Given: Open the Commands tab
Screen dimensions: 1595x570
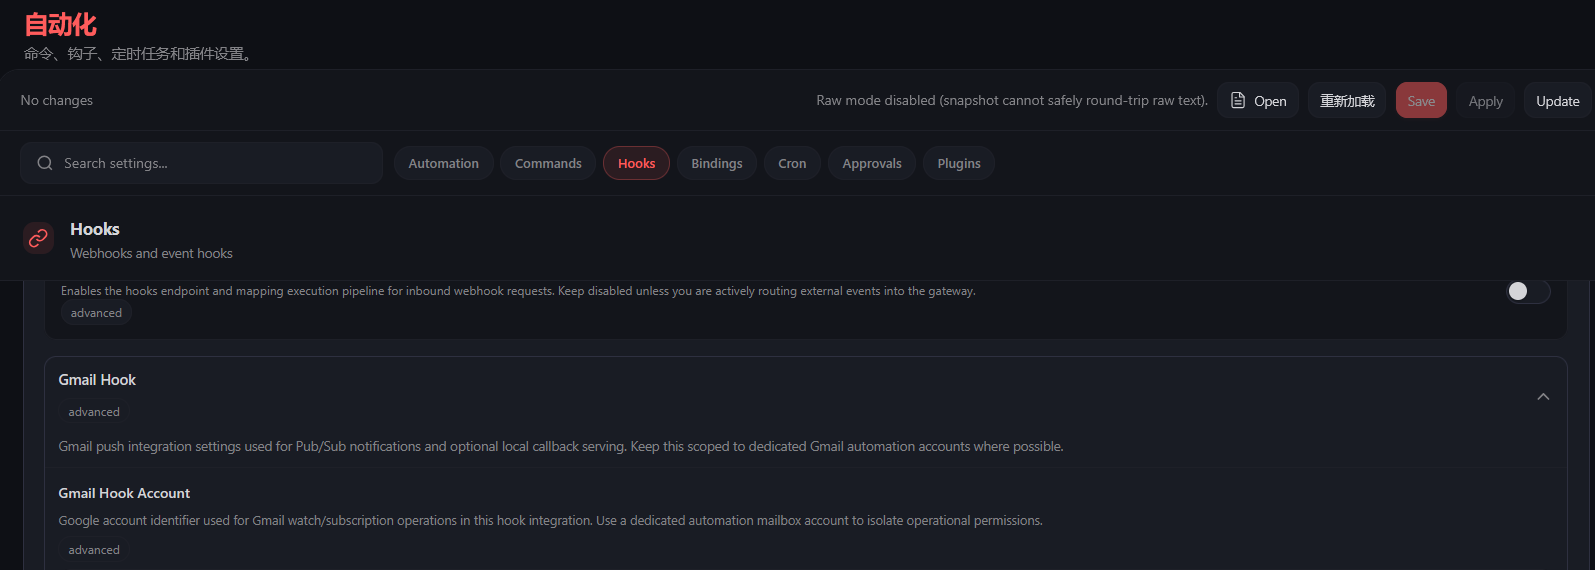Looking at the screenshot, I should [x=548, y=163].
